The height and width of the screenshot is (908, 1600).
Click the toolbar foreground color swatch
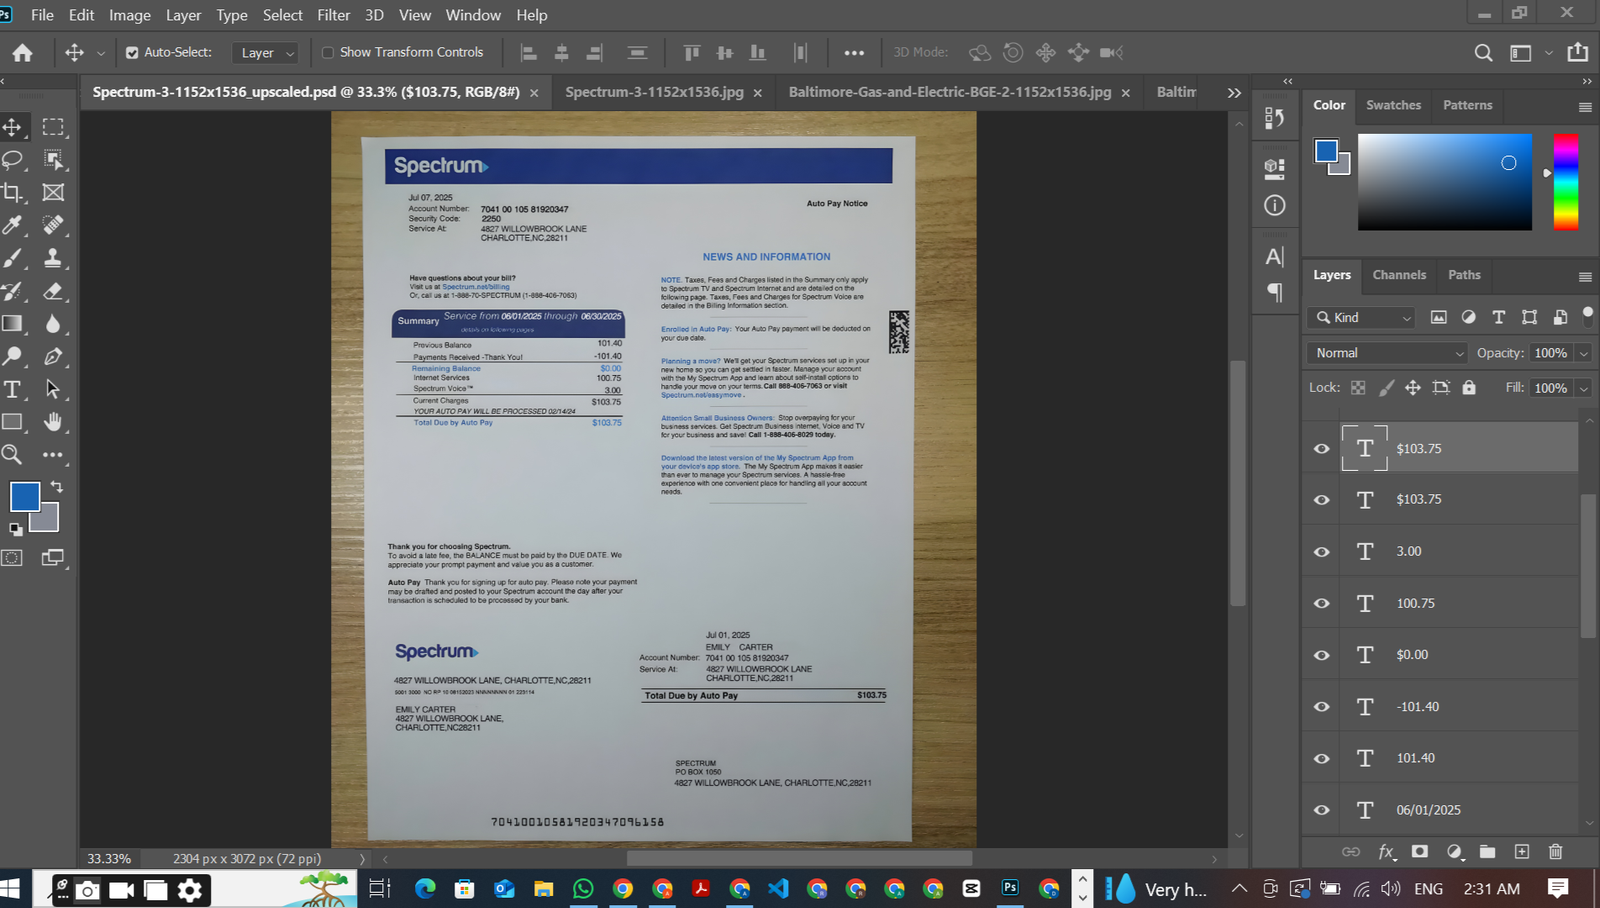[x=25, y=496]
